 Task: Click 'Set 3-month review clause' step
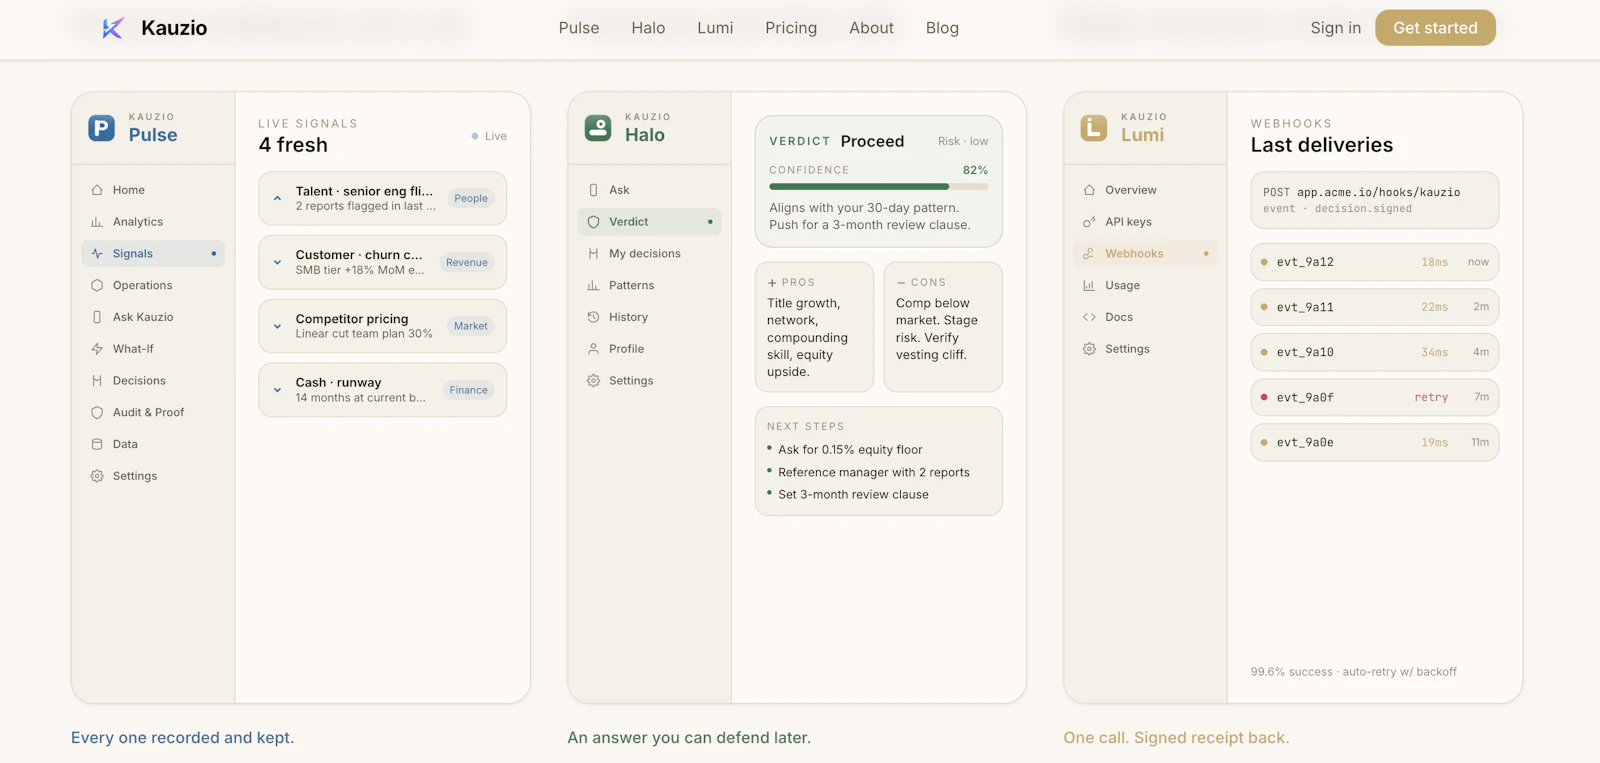(x=853, y=494)
